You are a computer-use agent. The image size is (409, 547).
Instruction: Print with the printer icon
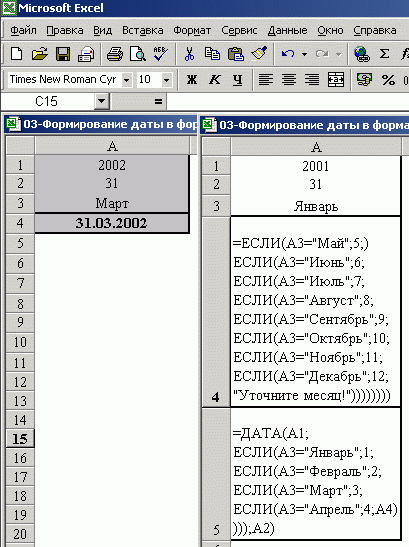pos(115,54)
